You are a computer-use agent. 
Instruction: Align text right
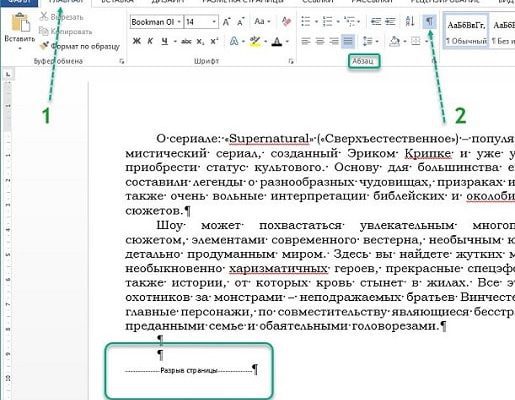(x=334, y=41)
